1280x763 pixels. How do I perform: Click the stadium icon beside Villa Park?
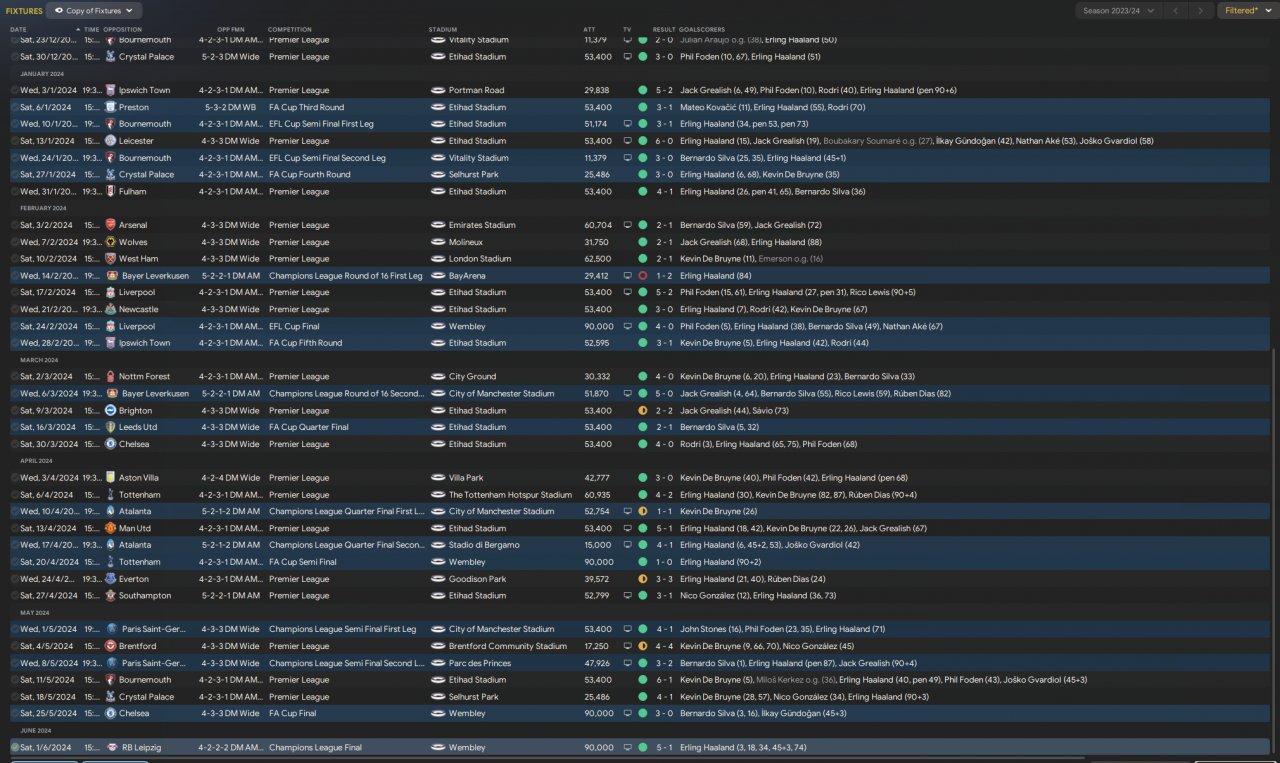[x=437, y=478]
